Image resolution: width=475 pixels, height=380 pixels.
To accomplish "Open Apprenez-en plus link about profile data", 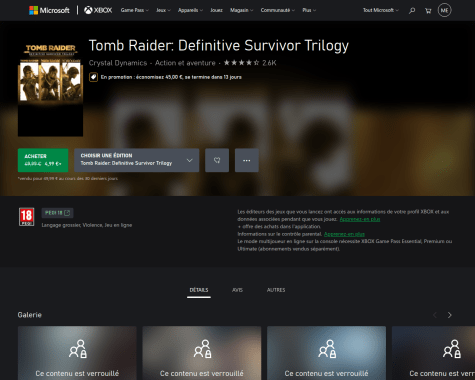I will coord(360,219).
